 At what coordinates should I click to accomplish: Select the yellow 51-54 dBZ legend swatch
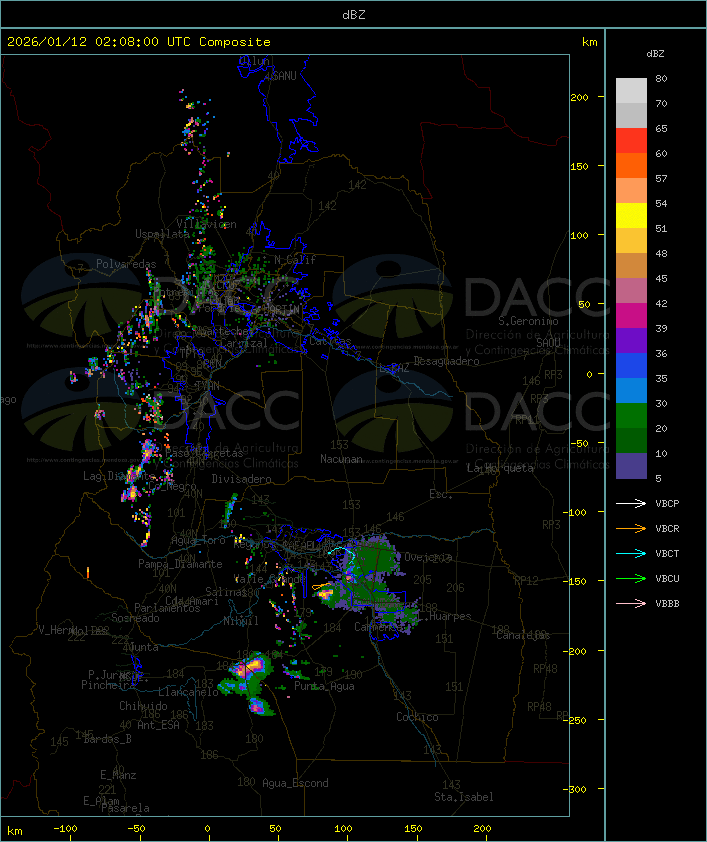[x=631, y=216]
